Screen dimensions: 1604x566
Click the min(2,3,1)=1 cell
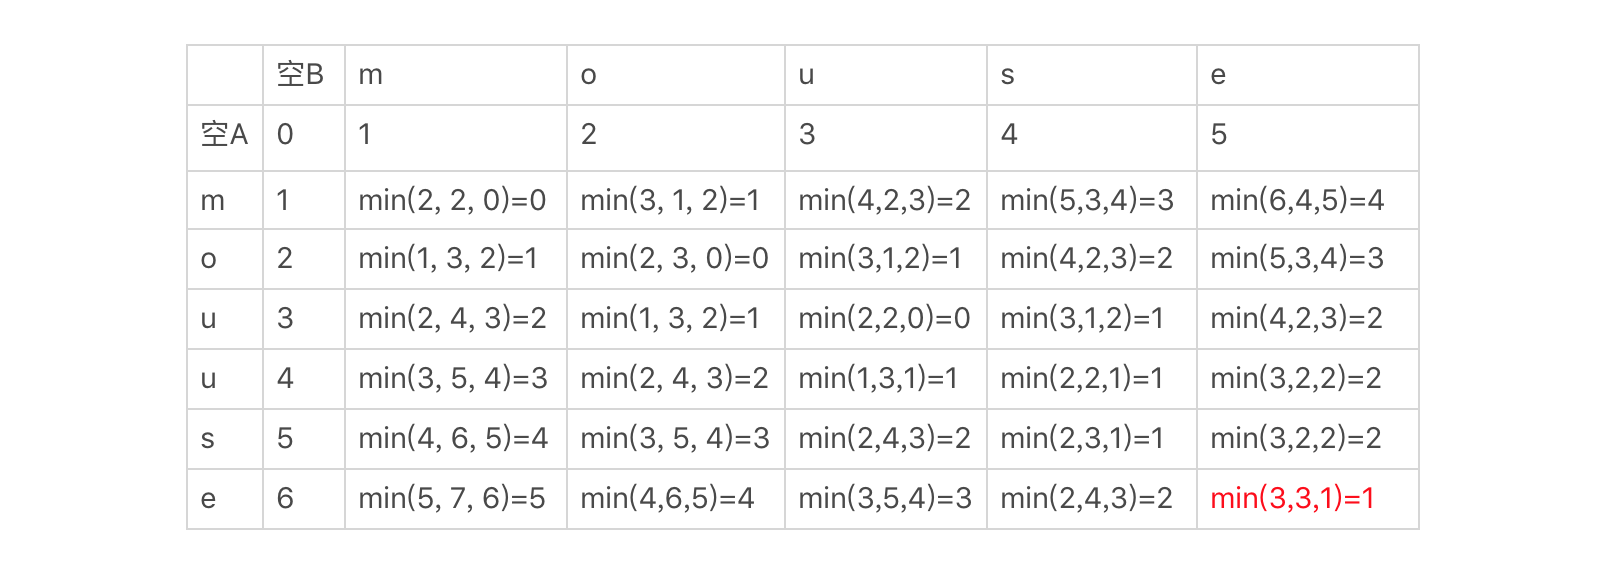1082,438
